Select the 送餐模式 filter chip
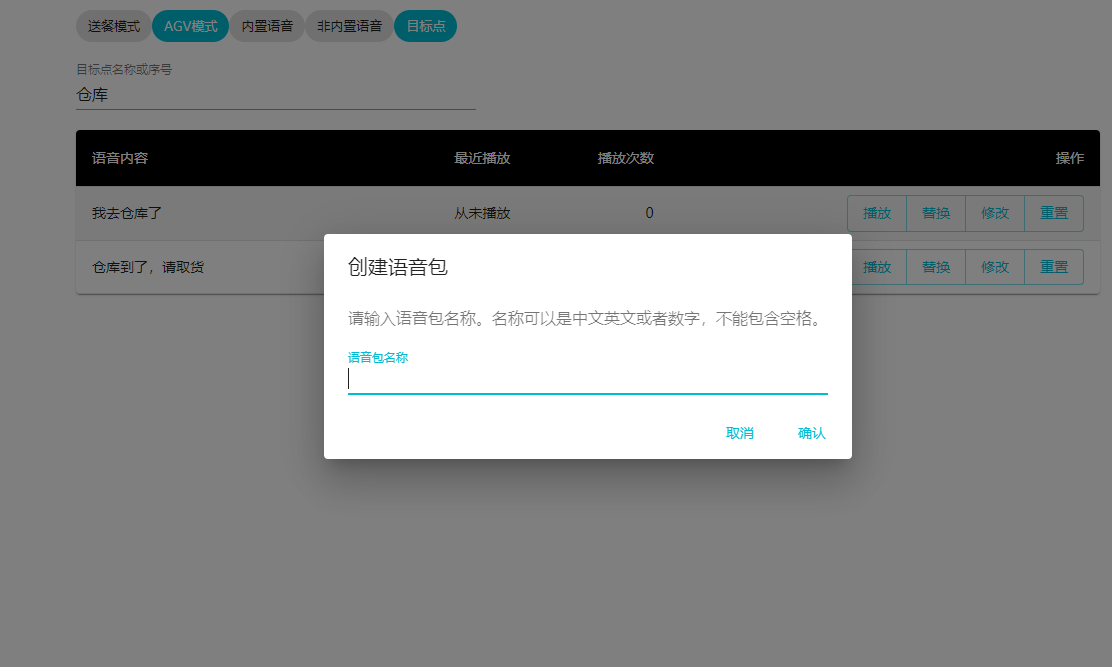1112x667 pixels. point(114,26)
